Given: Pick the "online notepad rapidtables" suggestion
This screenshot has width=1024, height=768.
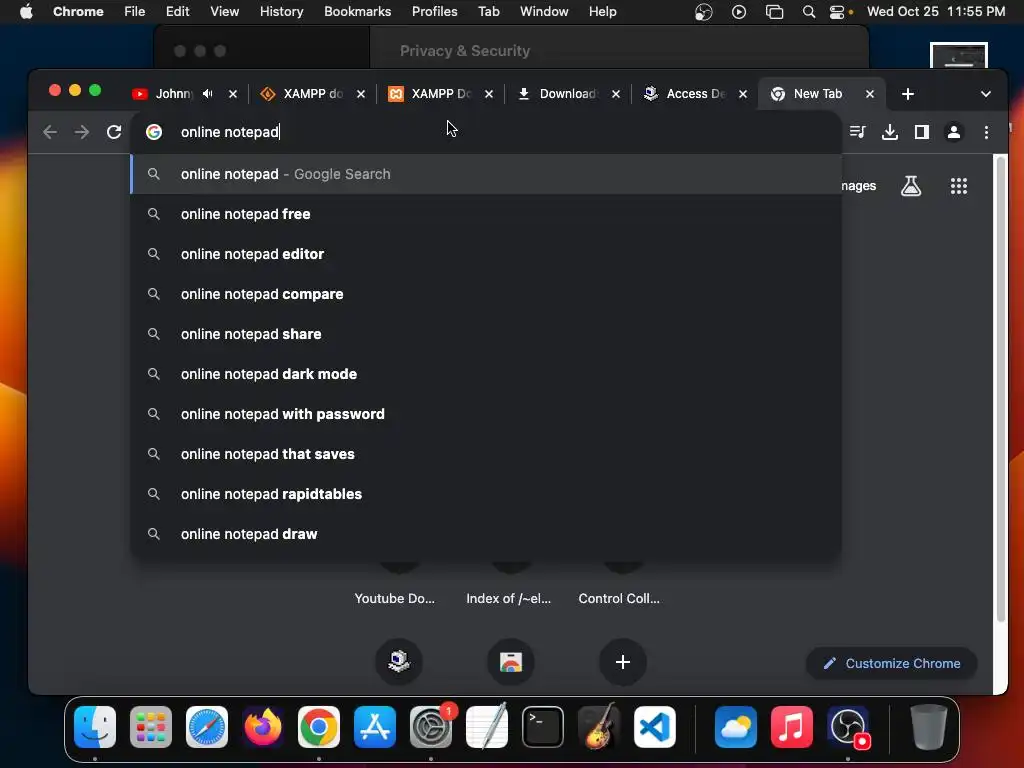Looking at the screenshot, I should click(x=486, y=494).
